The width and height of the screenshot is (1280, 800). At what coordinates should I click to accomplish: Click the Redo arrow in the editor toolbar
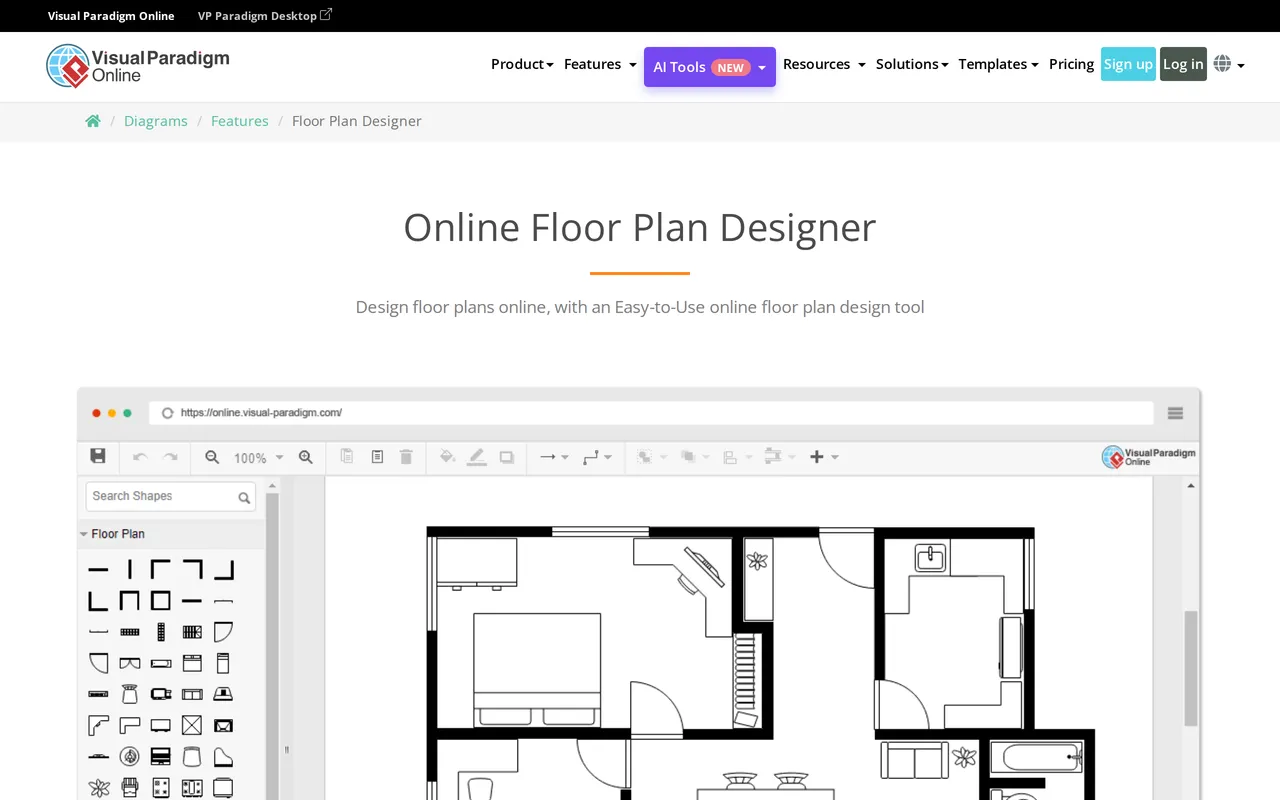click(x=171, y=457)
